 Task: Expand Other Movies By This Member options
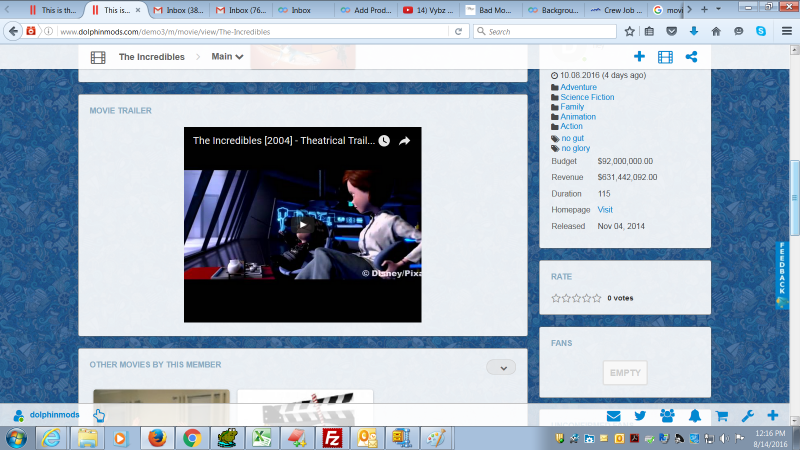[x=501, y=367]
